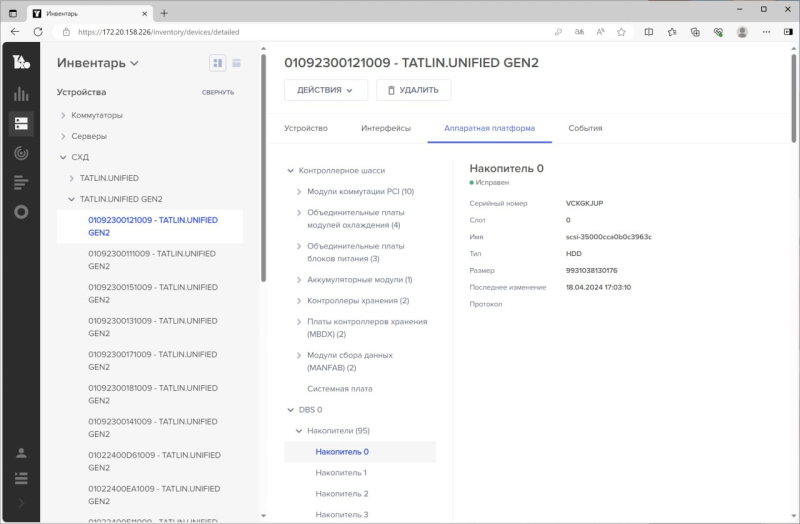Collapse the TATLIN.UNIFIED GEN2 node
Image resolution: width=800 pixels, height=524 pixels.
(71, 199)
